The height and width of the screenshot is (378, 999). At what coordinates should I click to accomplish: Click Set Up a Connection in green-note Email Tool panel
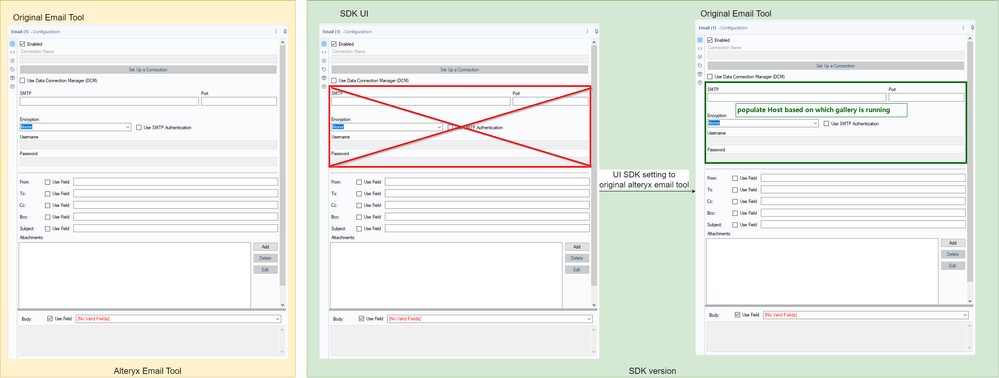point(836,66)
